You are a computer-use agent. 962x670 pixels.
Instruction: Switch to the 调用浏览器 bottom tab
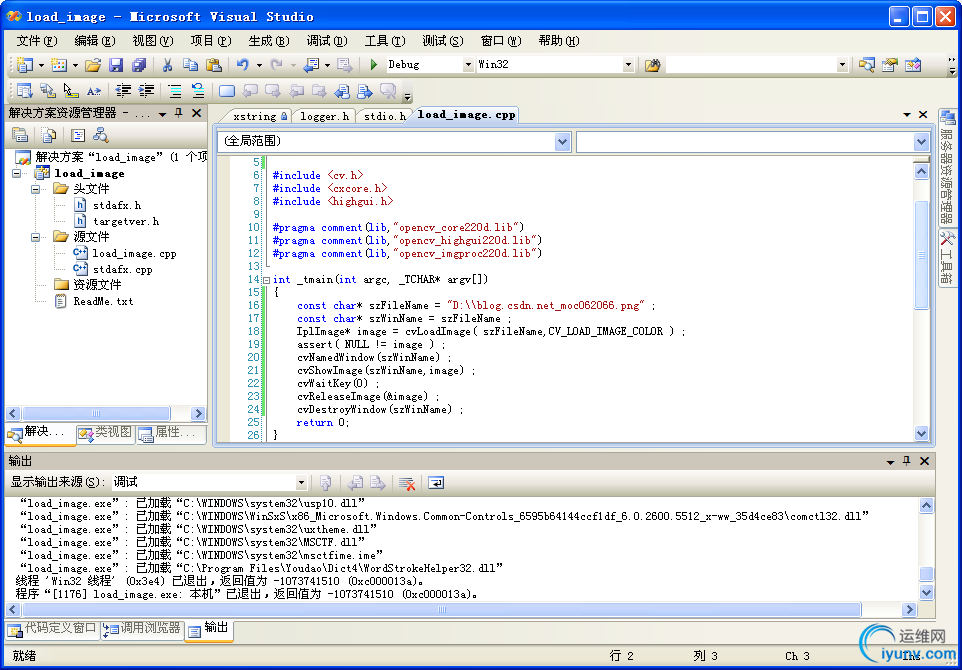(142, 629)
